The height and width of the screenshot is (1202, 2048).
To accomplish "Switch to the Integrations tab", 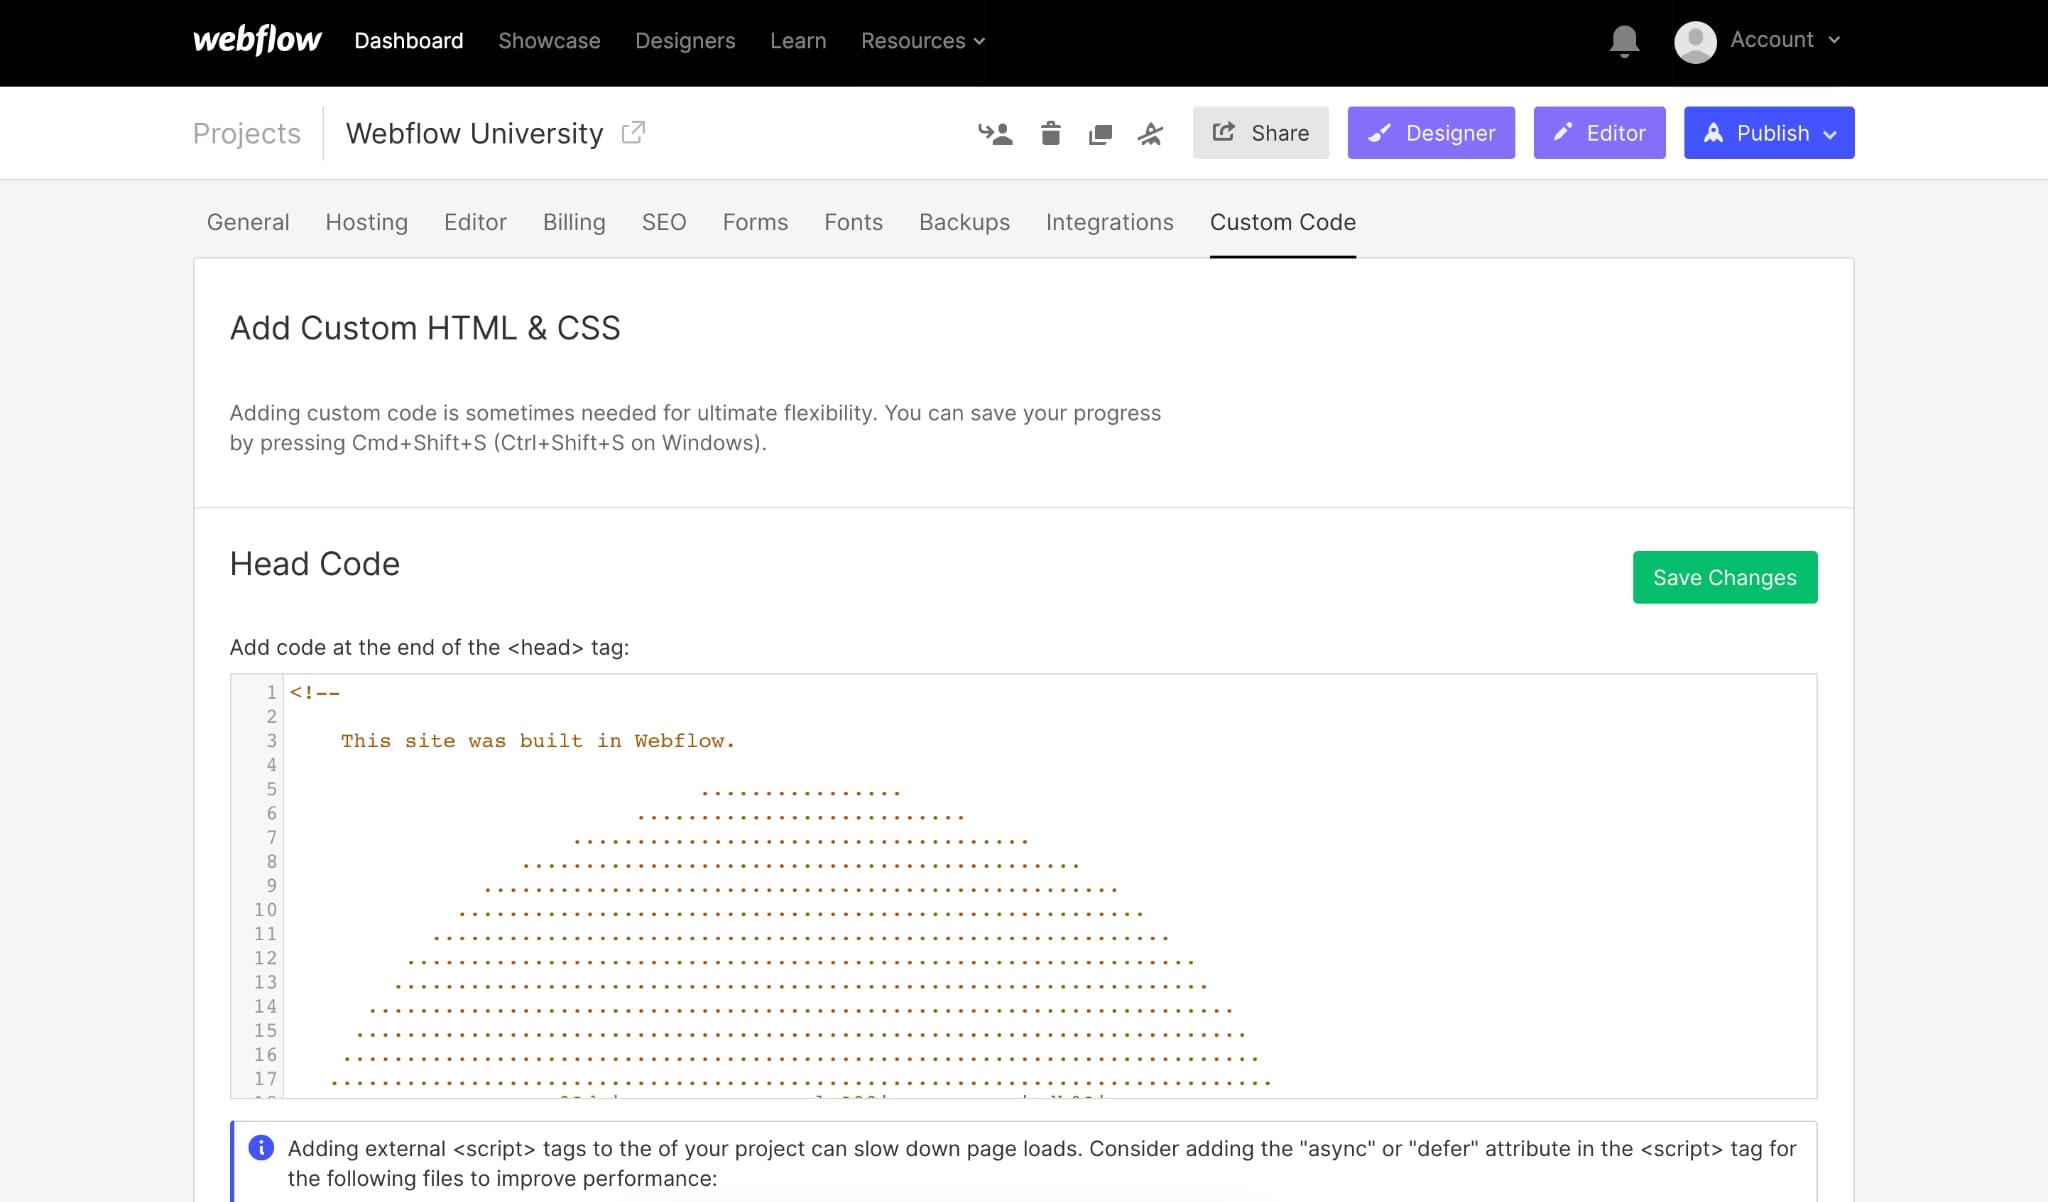I will (x=1109, y=222).
